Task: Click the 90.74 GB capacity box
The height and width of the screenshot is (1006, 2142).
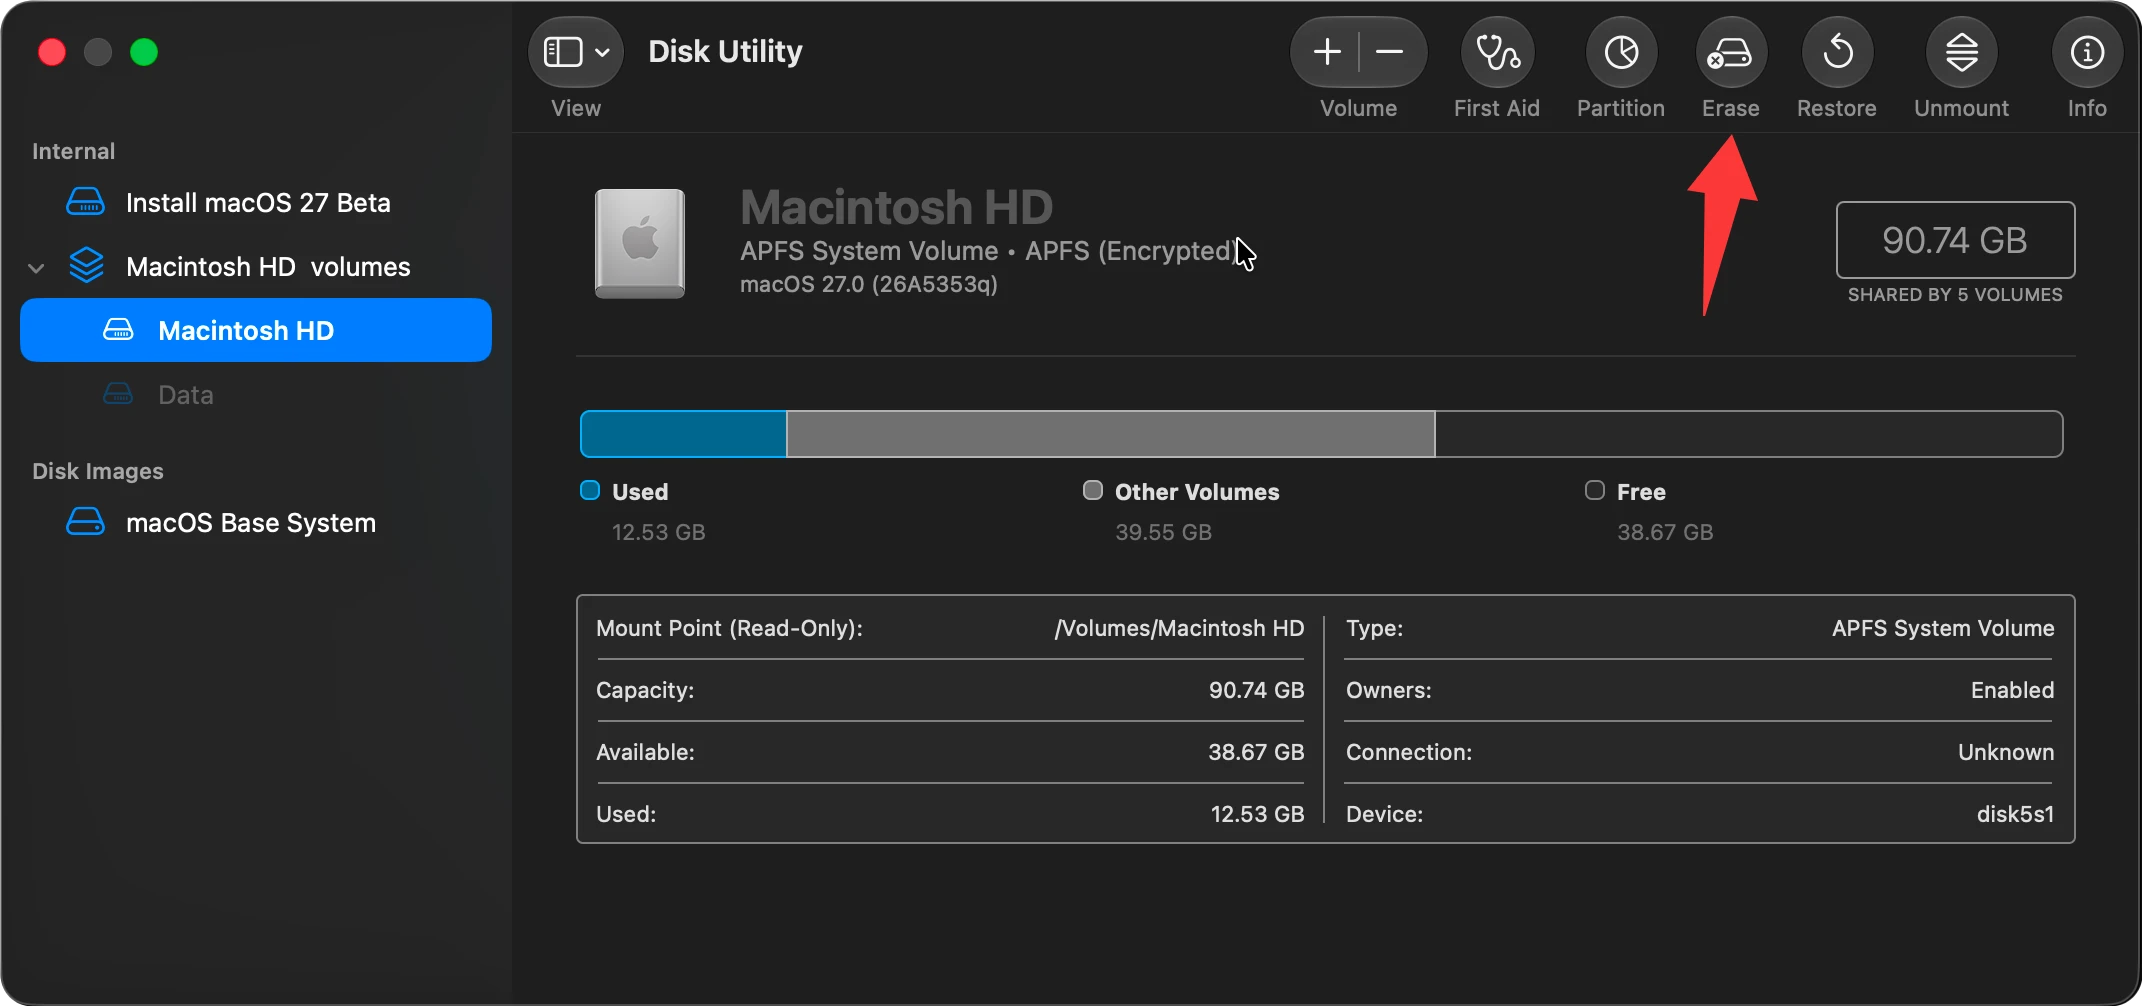Action: point(1955,240)
